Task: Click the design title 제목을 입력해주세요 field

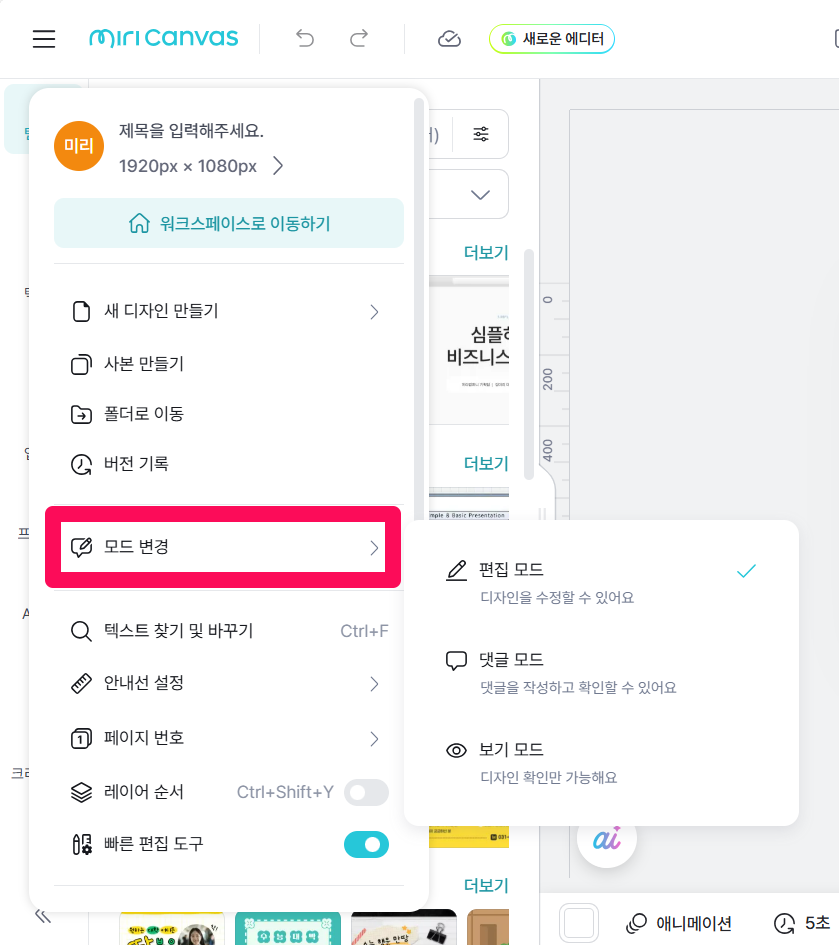Action: 191,130
